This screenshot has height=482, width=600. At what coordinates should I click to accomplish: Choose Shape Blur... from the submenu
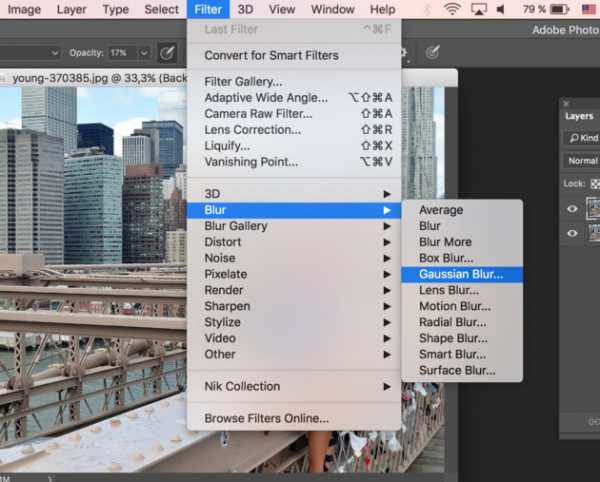(x=462, y=339)
